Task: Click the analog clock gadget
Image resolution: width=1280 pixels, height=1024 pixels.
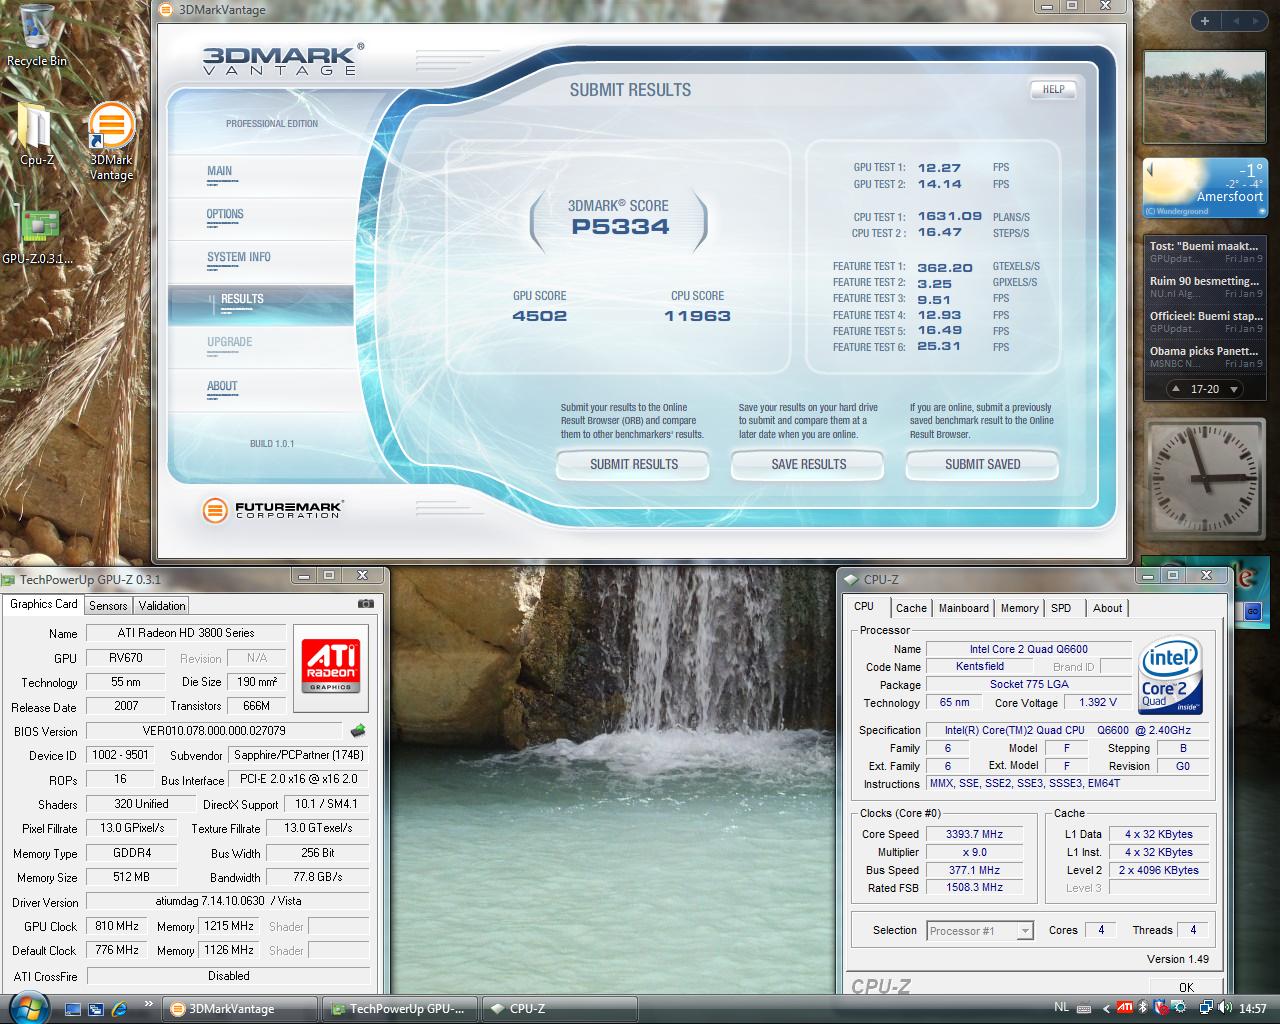Action: coord(1205,478)
